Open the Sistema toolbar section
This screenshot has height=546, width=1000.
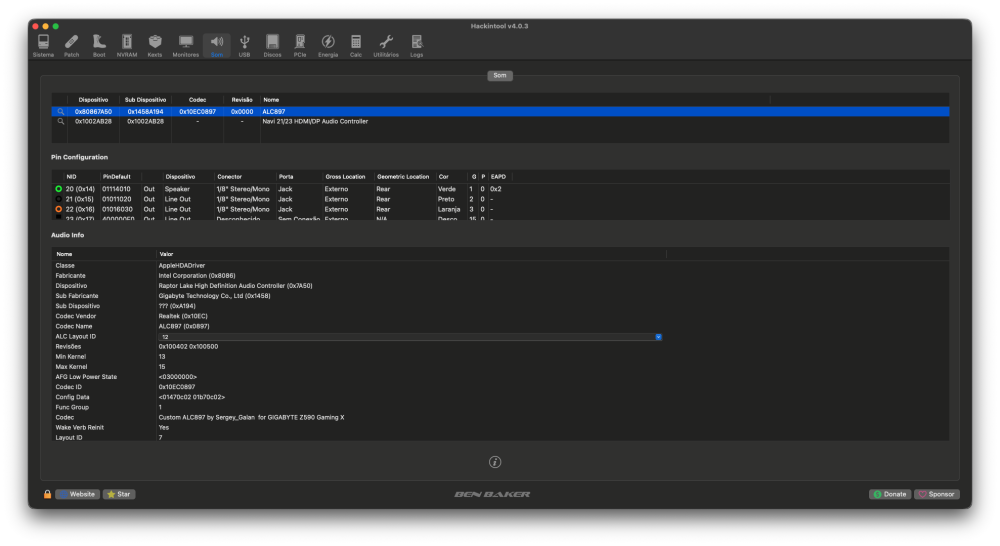[x=43, y=46]
